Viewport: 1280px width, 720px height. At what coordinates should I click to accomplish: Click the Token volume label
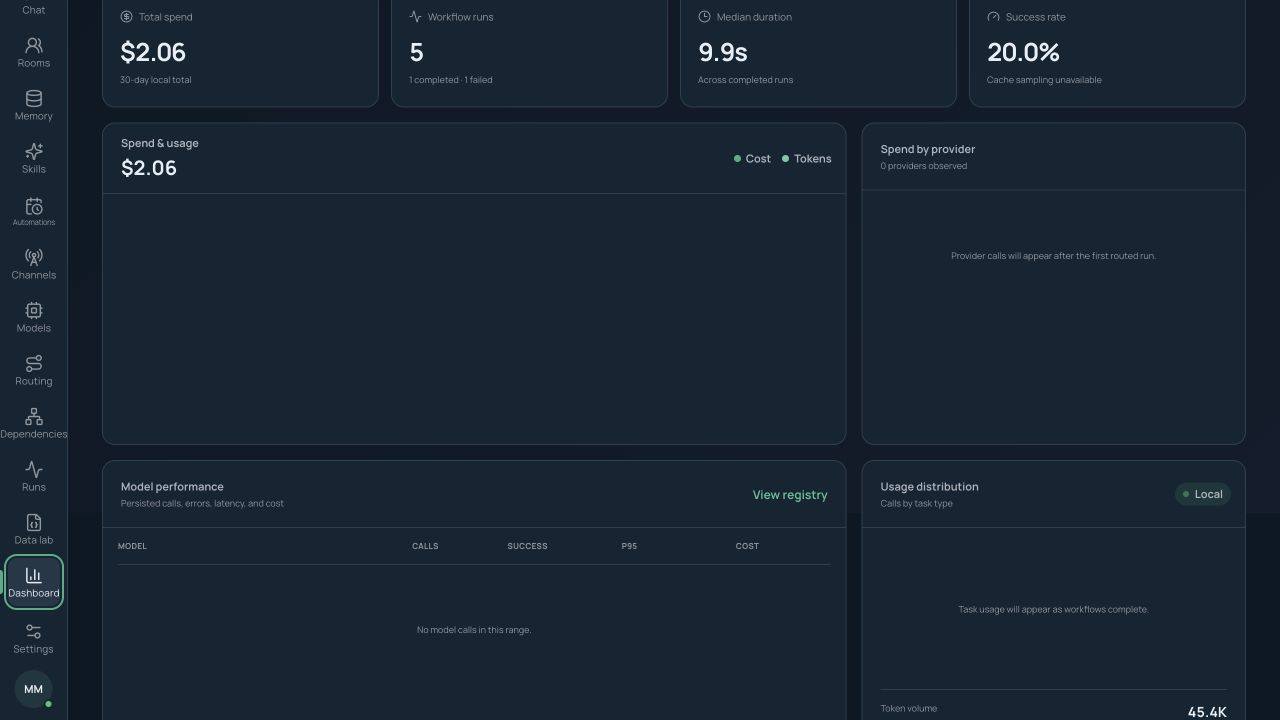909,709
